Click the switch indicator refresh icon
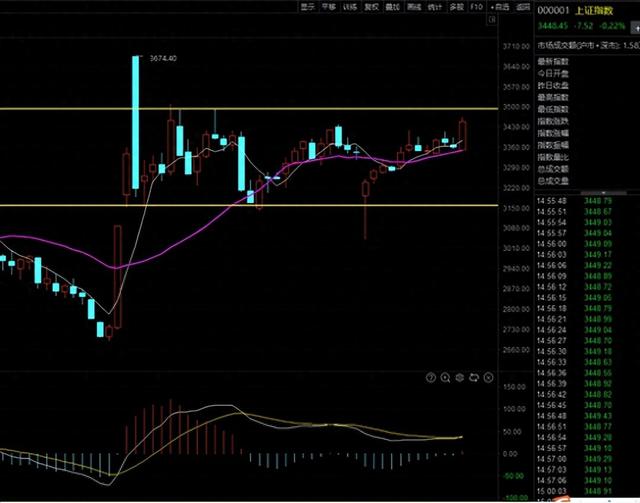Screen dimensions: 640x503 pyautogui.click(x=474, y=378)
